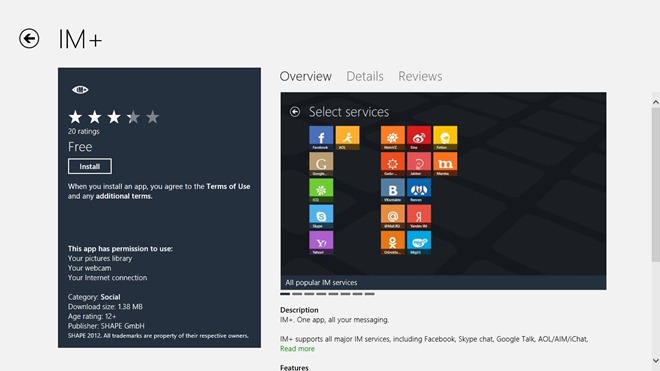
Task: Go back using the arrow beside IM+ title
Action: pos(29,39)
